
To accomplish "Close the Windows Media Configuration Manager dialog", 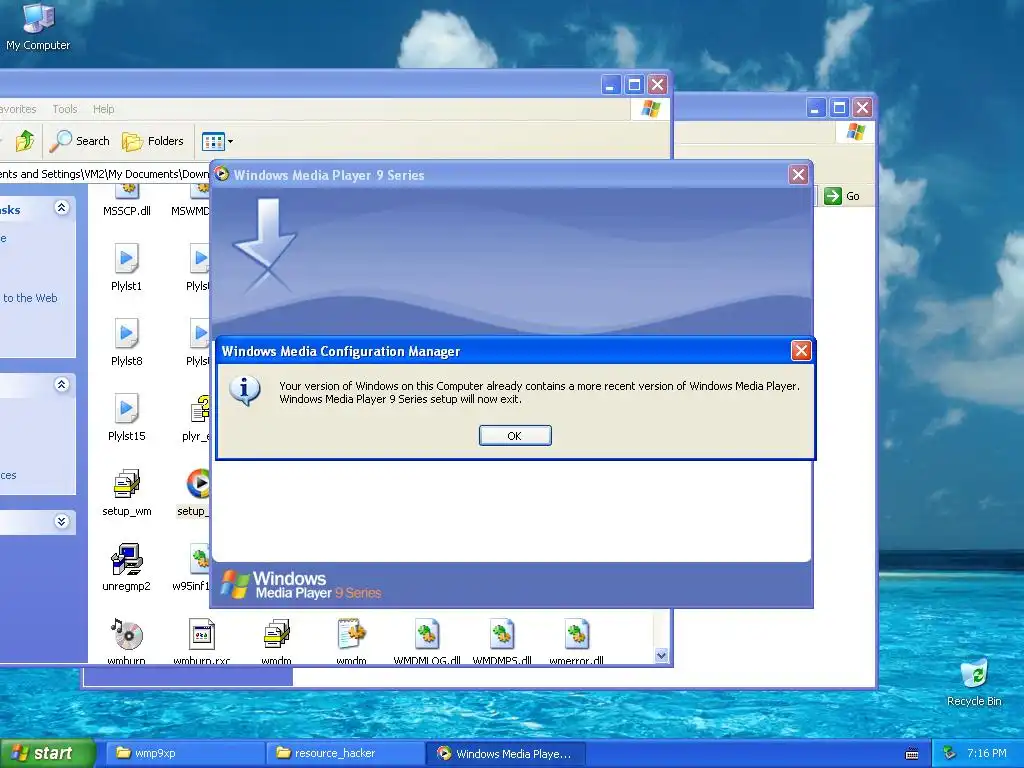I will [x=801, y=351].
